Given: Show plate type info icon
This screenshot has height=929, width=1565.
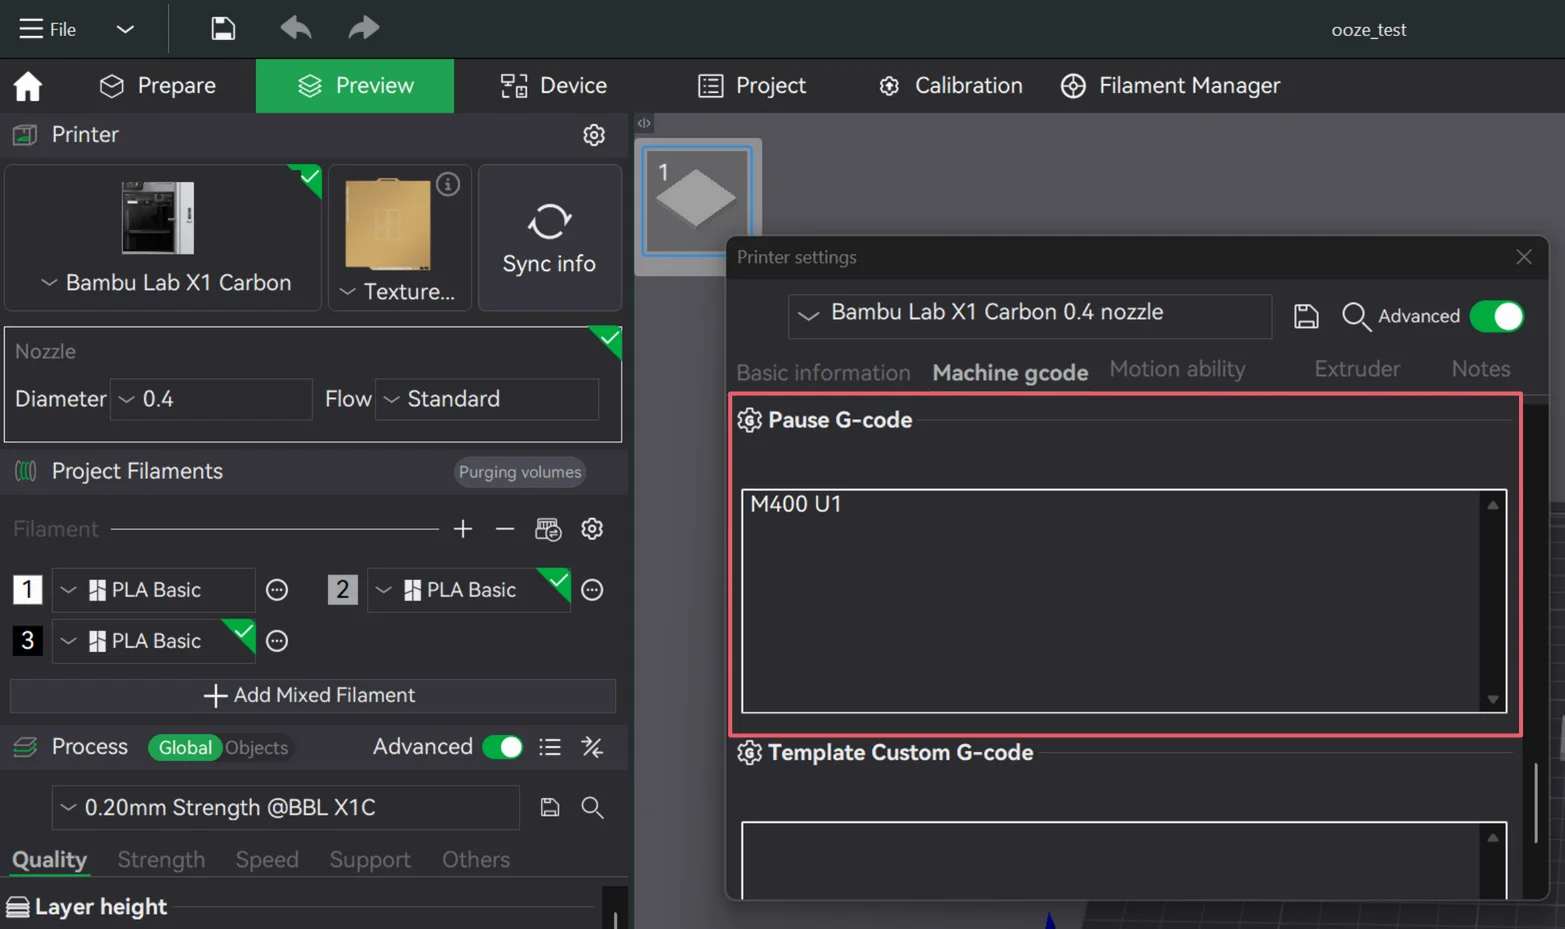Looking at the screenshot, I should pyautogui.click(x=448, y=184).
